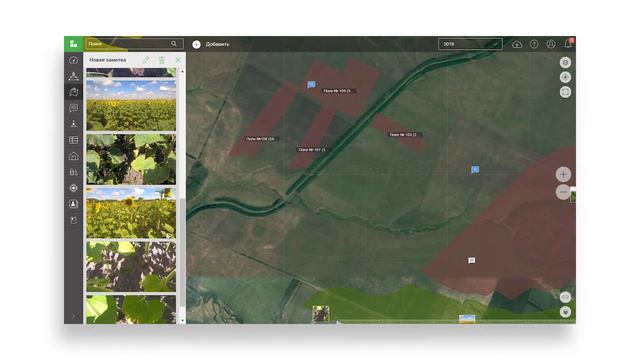Open the leaves photo thumbnail on the map
The height and width of the screenshot is (360, 640).
(x=320, y=314)
